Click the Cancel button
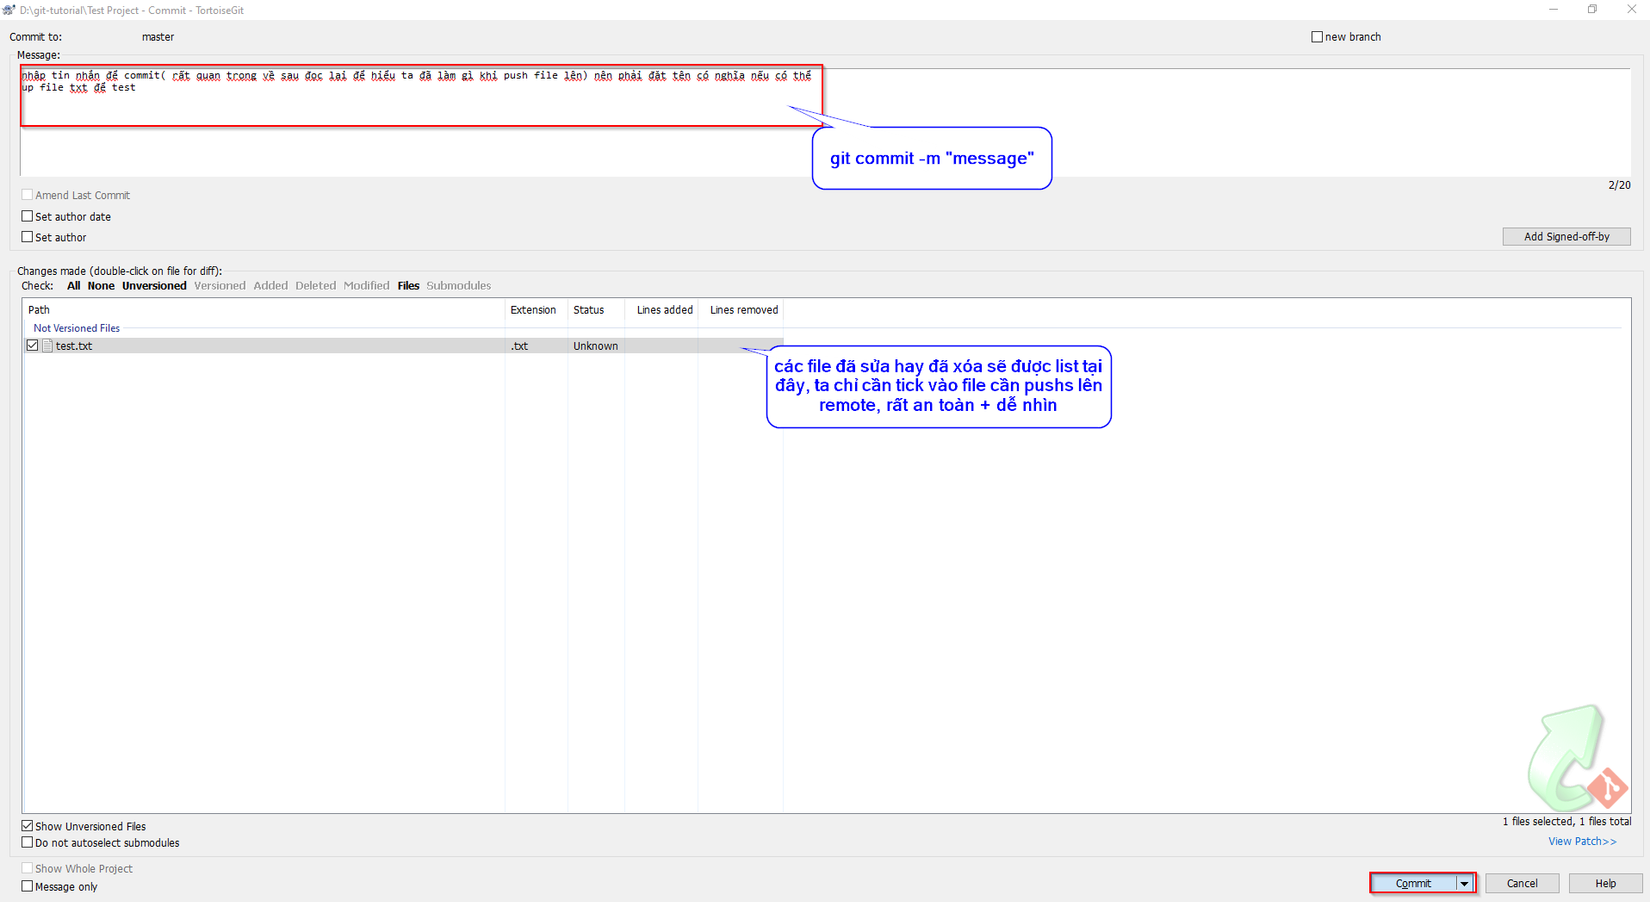This screenshot has height=902, width=1650. pyautogui.click(x=1522, y=884)
